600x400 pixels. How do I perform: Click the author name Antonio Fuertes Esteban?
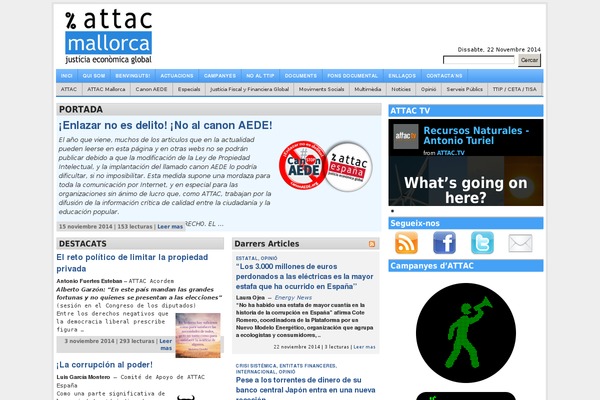click(89, 281)
